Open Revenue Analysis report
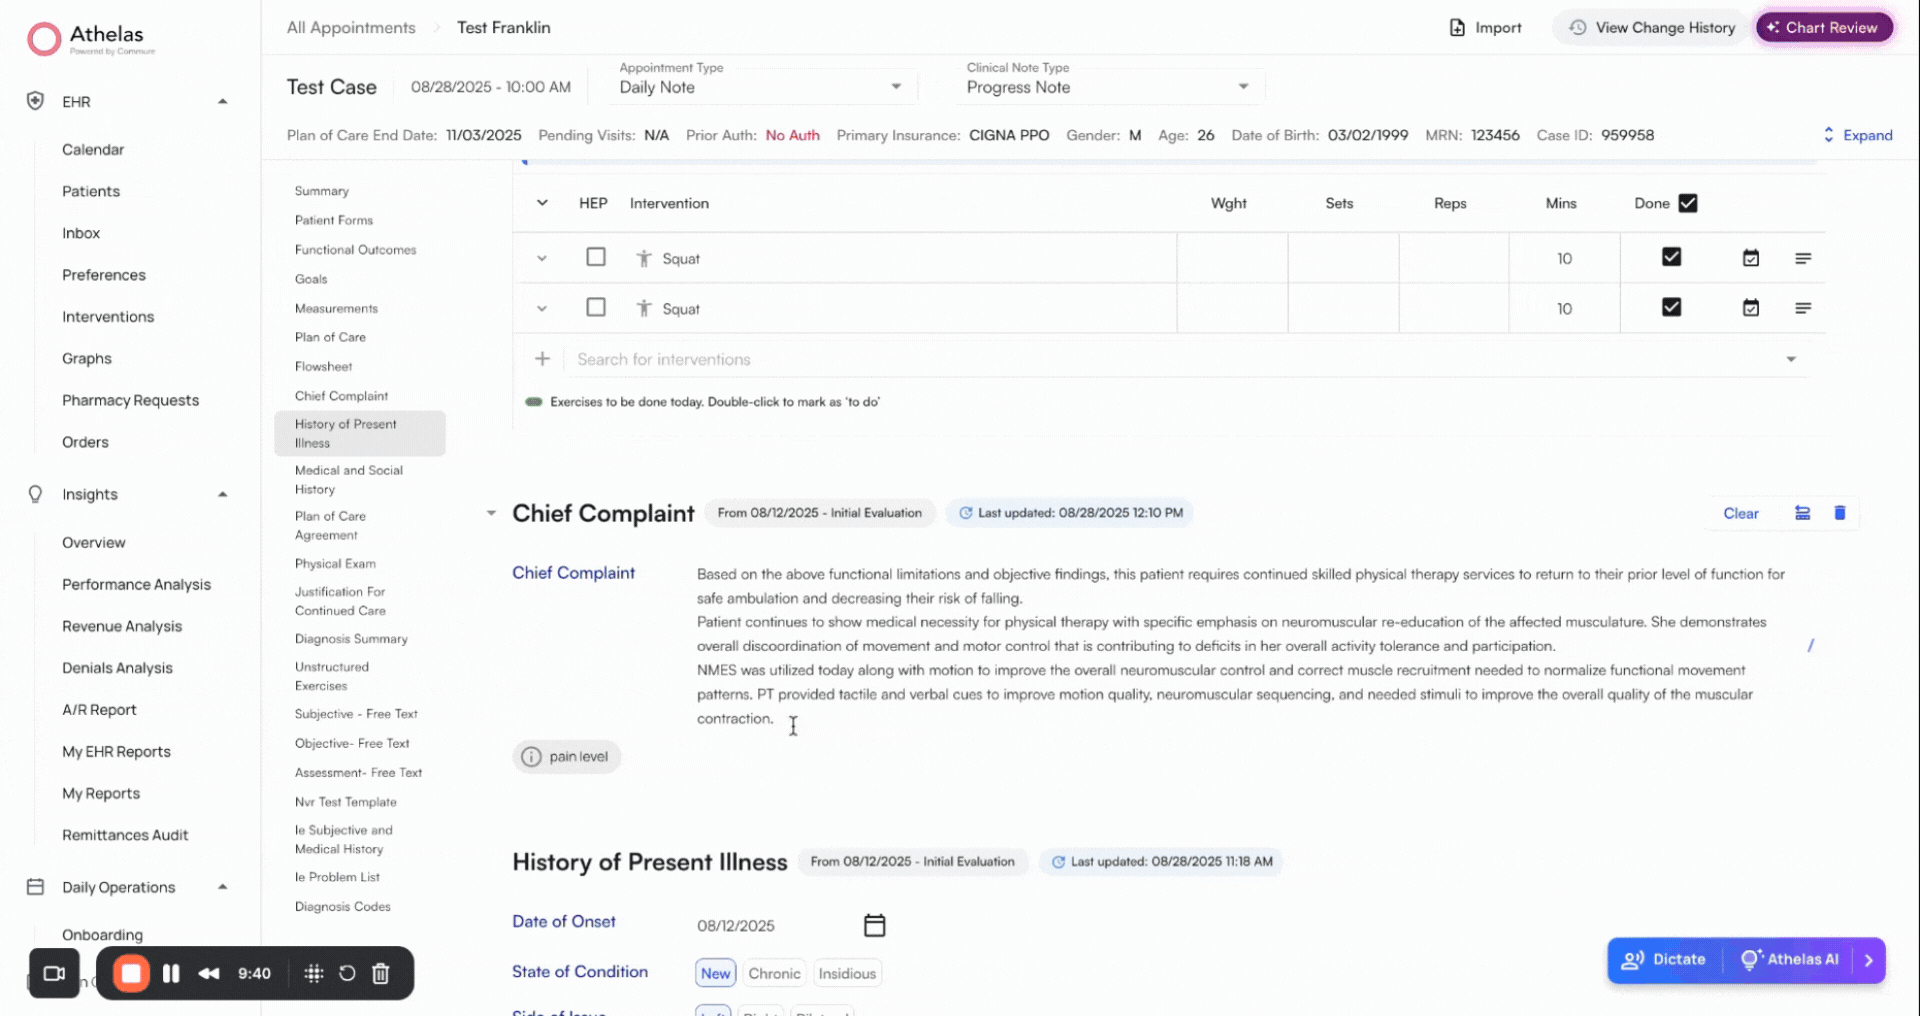The image size is (1920, 1016). [122, 626]
